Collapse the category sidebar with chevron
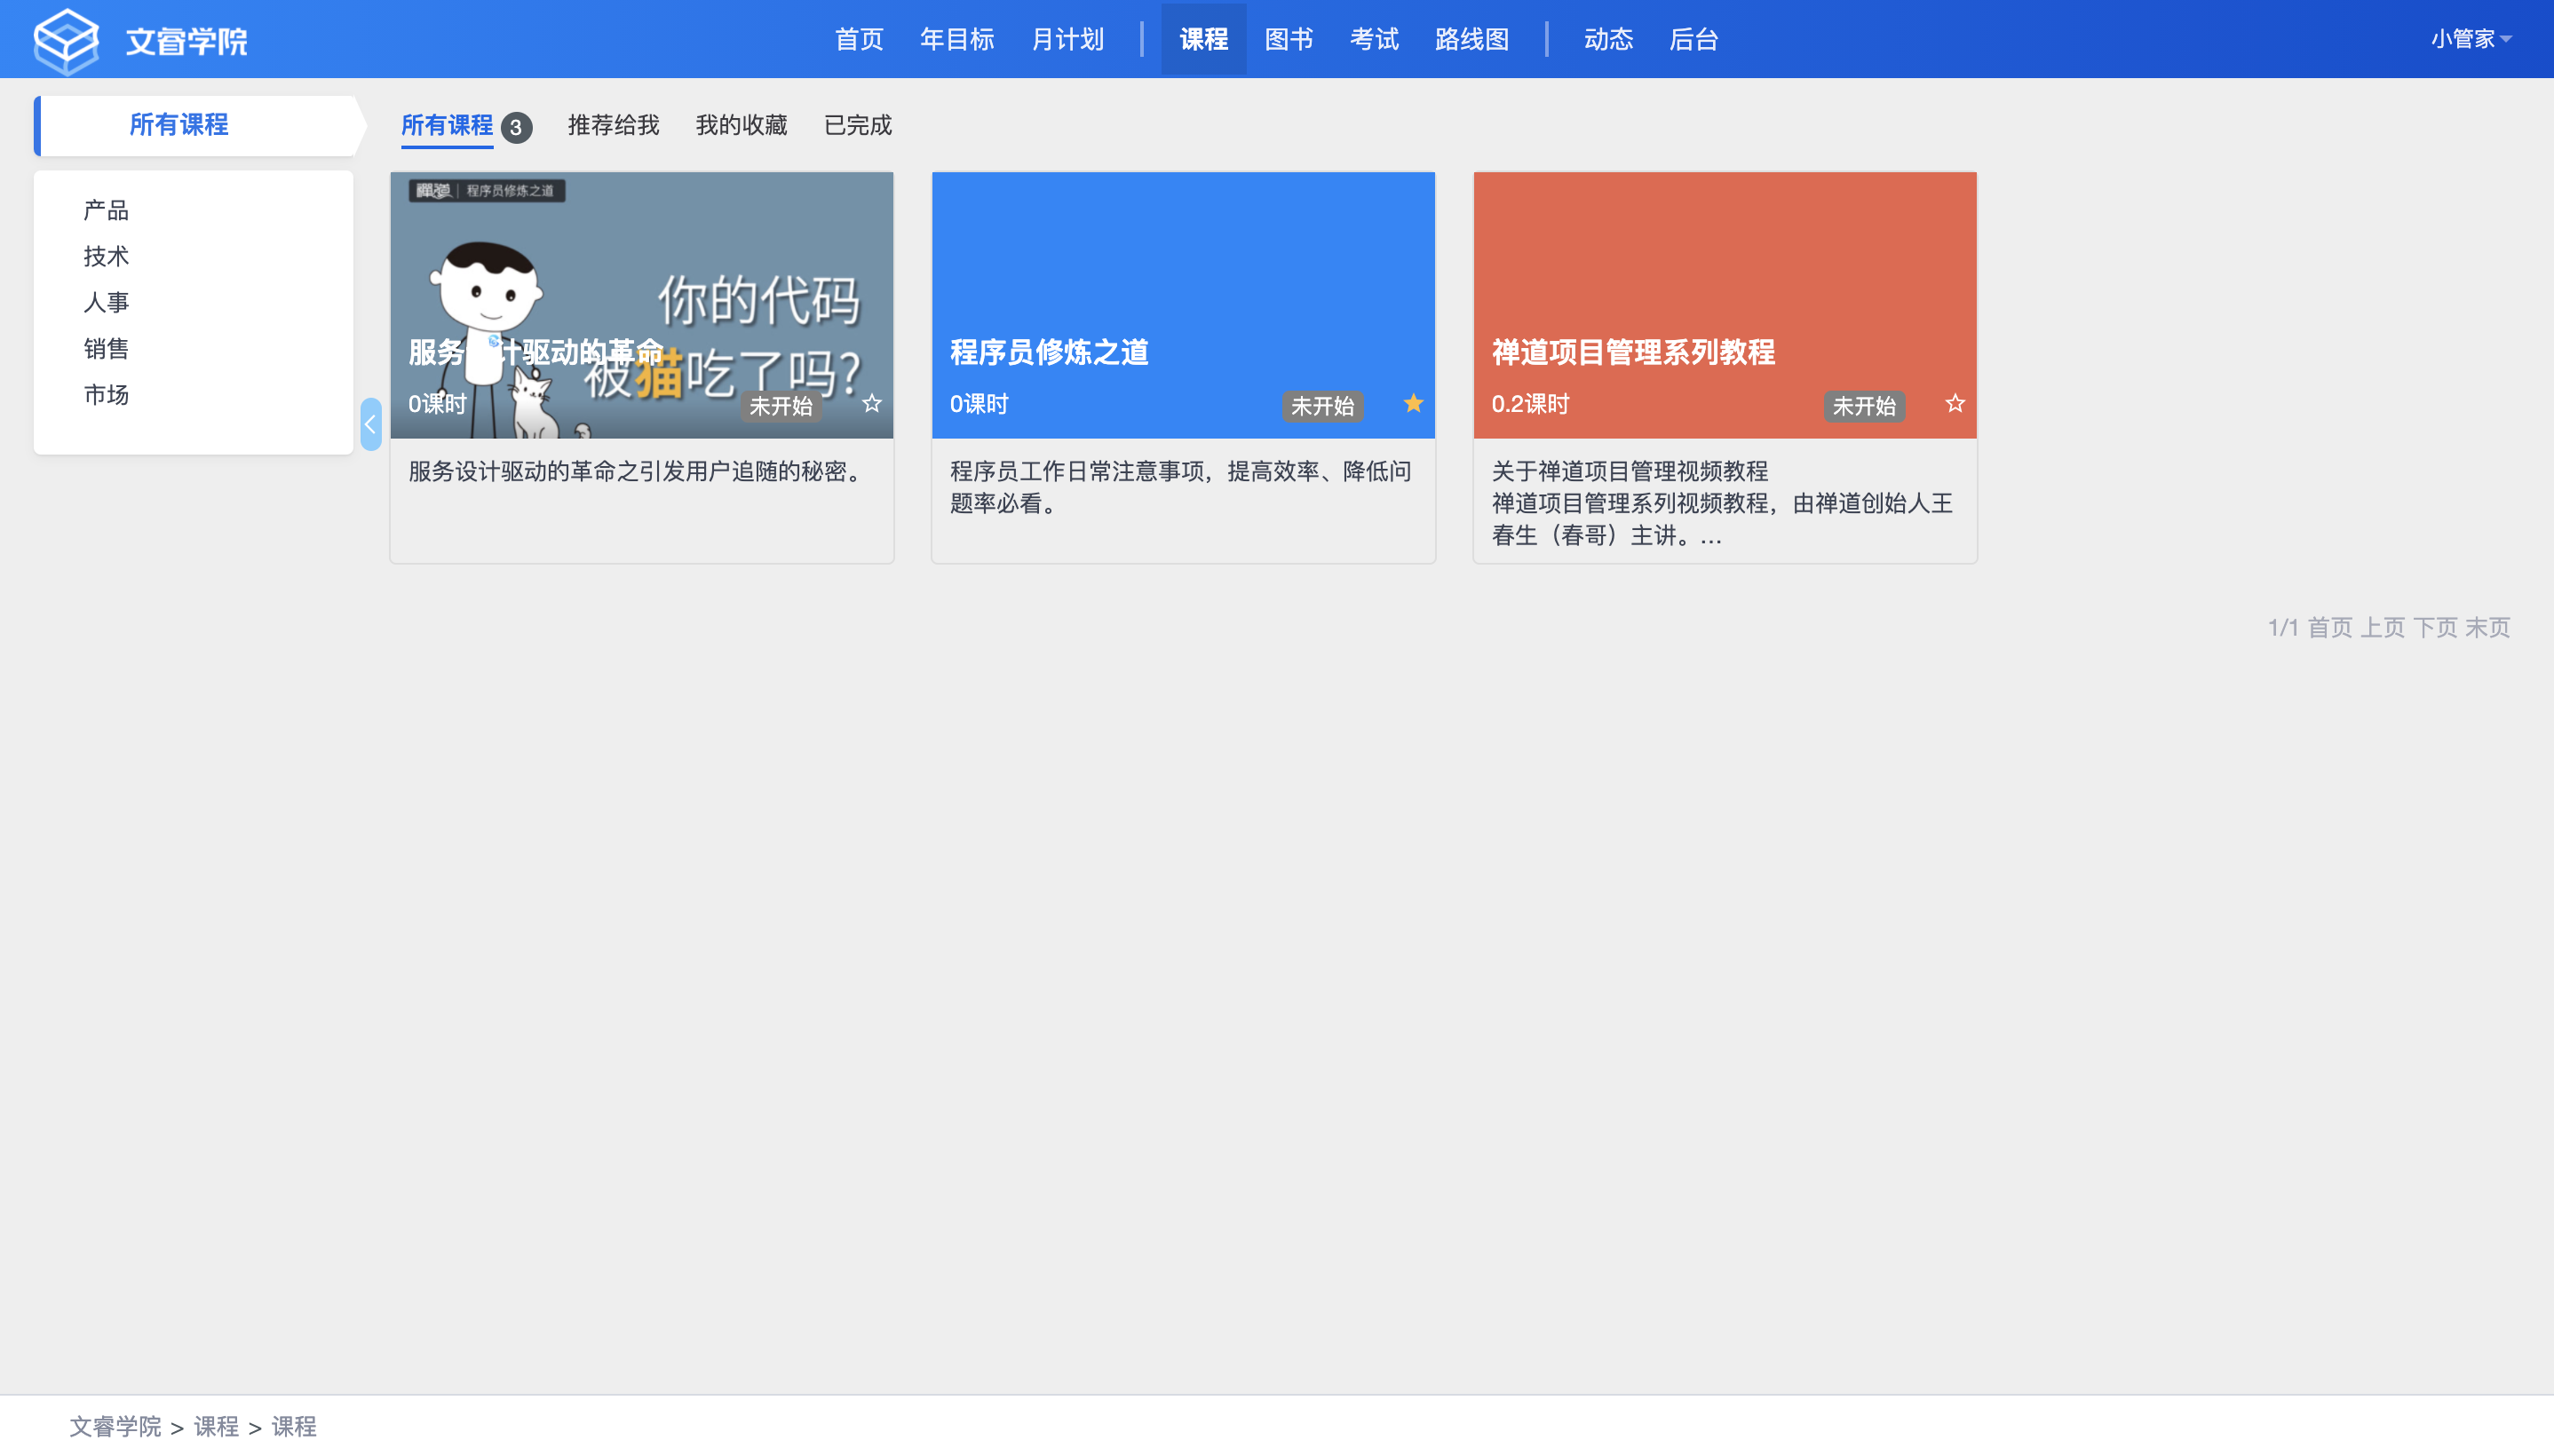Viewport: 2554px width, 1456px height. tap(371, 425)
